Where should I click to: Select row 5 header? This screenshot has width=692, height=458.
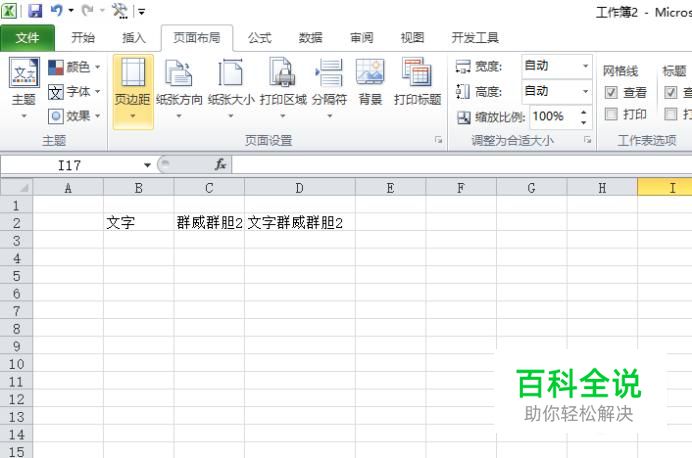tap(16, 276)
